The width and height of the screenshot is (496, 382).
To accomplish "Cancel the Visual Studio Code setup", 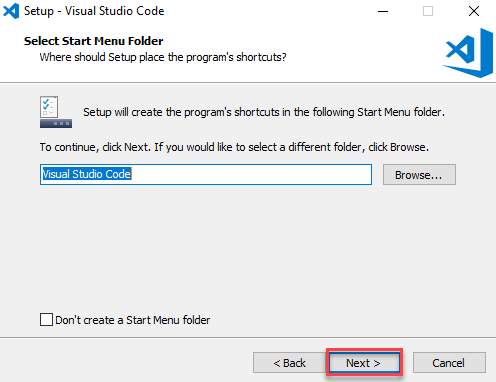I will point(449,363).
